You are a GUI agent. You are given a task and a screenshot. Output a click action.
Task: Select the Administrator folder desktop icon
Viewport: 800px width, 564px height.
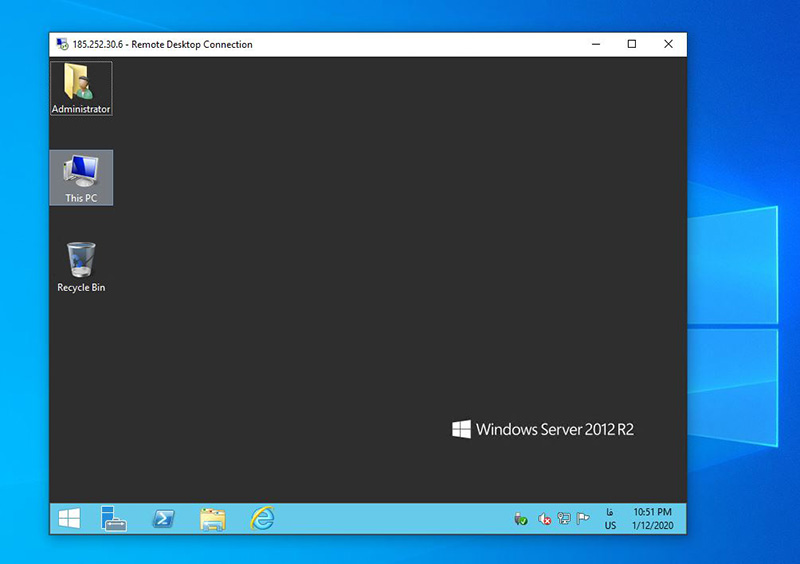click(x=81, y=88)
